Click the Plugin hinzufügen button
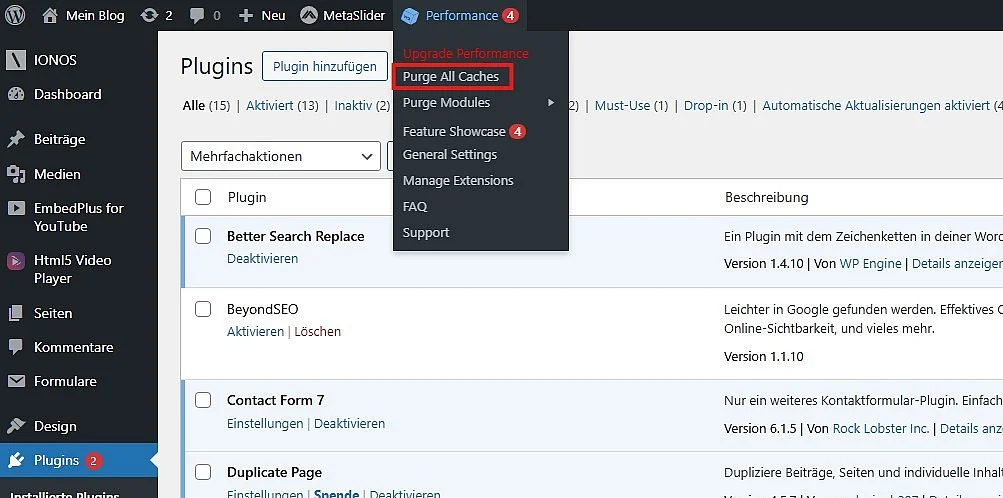 point(325,66)
